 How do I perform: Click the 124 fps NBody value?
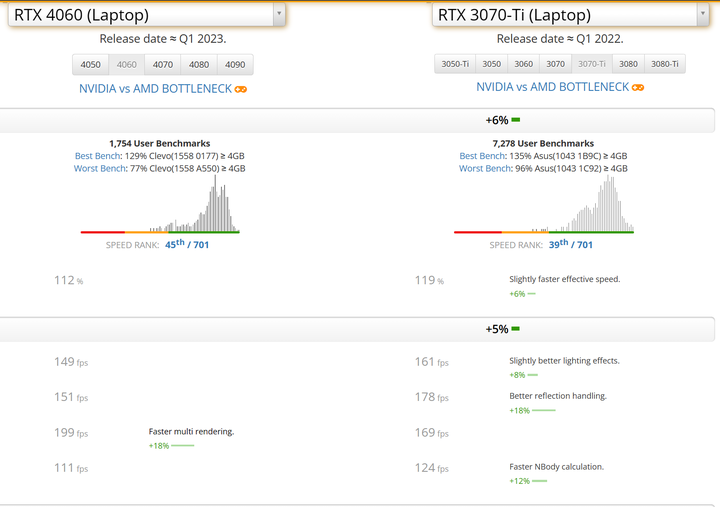[x=432, y=468]
